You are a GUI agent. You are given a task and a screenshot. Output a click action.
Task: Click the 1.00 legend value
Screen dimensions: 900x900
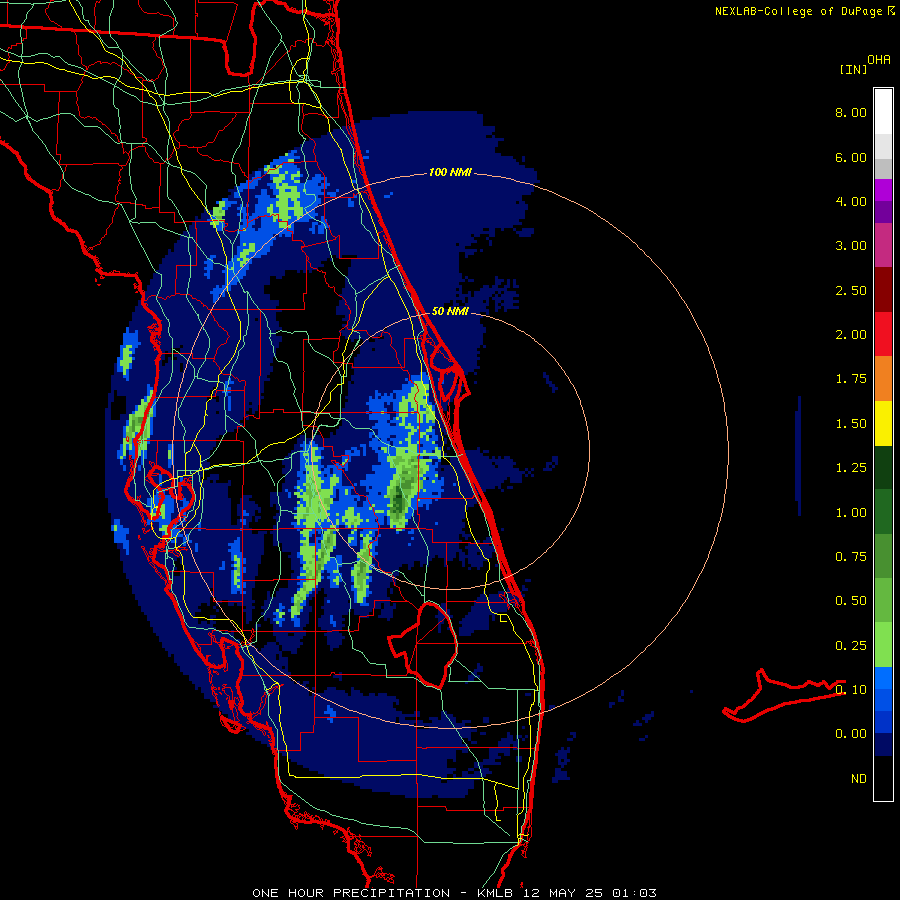tap(851, 513)
